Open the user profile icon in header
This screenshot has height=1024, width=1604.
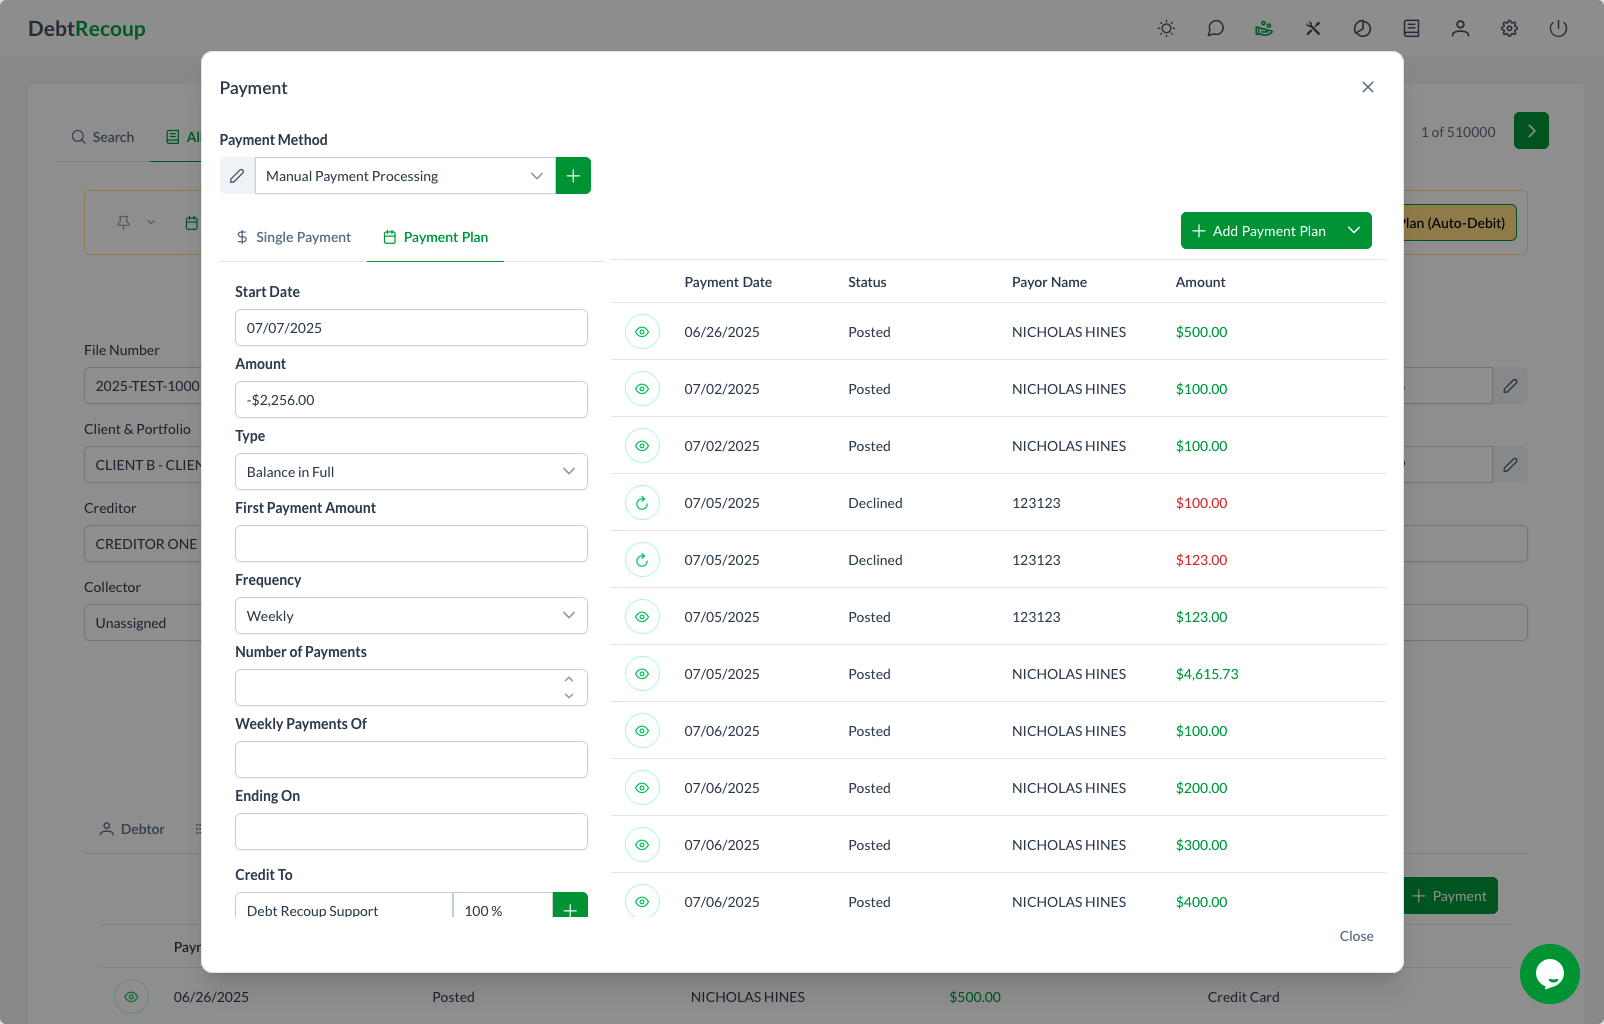coord(1460,29)
